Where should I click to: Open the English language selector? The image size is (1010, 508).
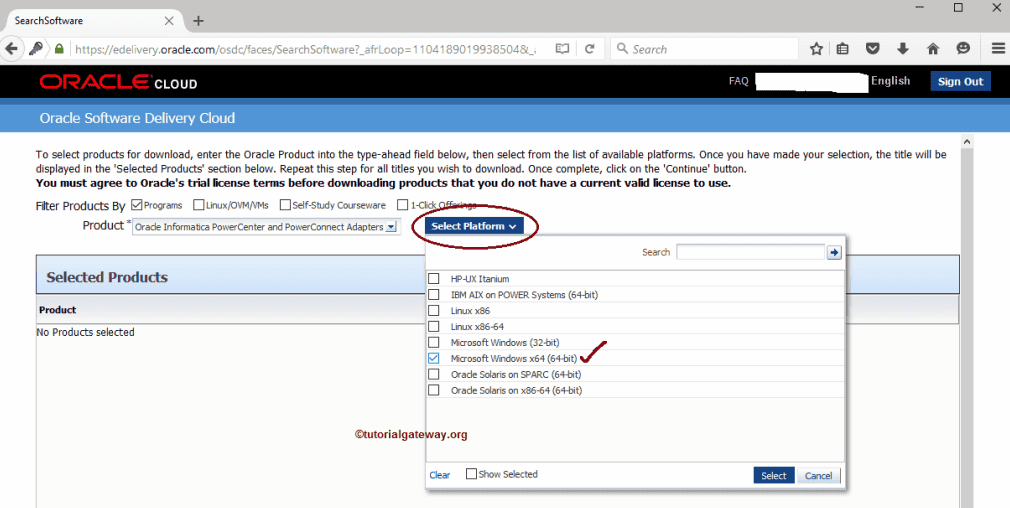pyautogui.click(x=890, y=81)
